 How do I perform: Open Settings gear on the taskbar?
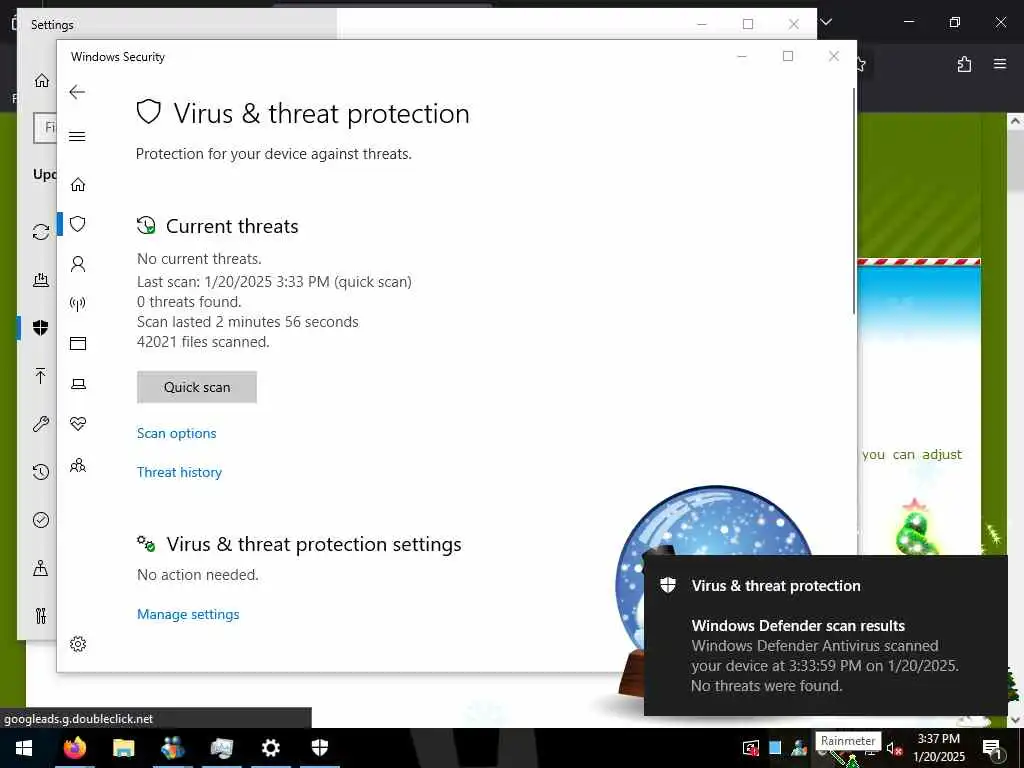coord(270,748)
